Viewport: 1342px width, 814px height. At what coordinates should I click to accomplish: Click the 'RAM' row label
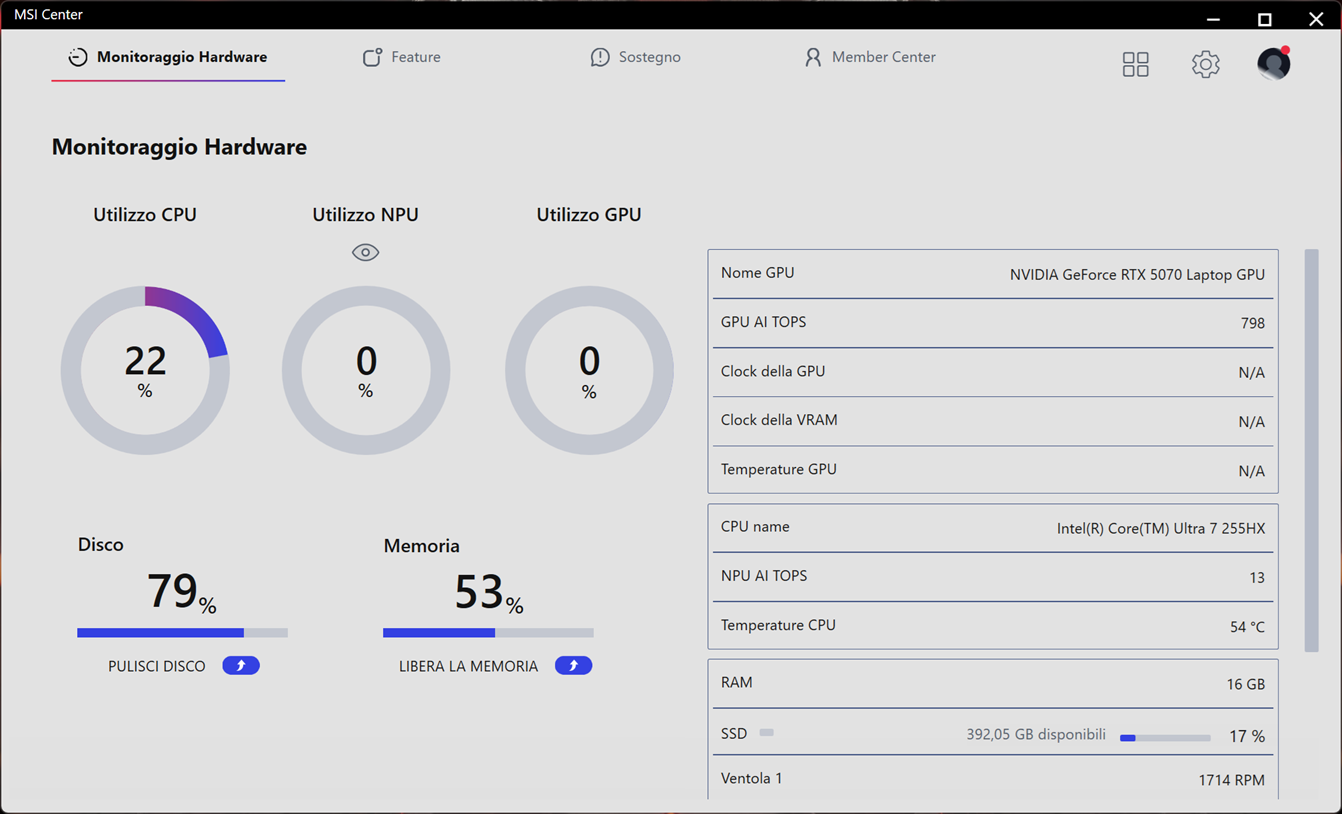click(x=737, y=682)
